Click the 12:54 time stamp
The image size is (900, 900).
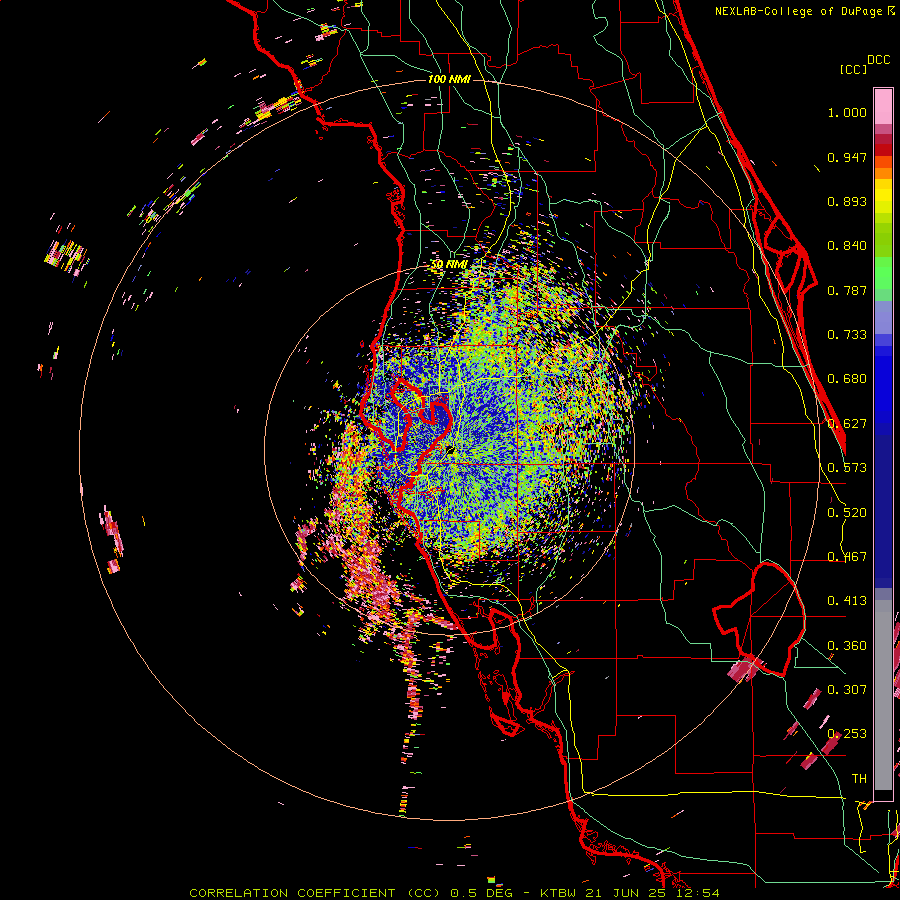(x=697, y=893)
